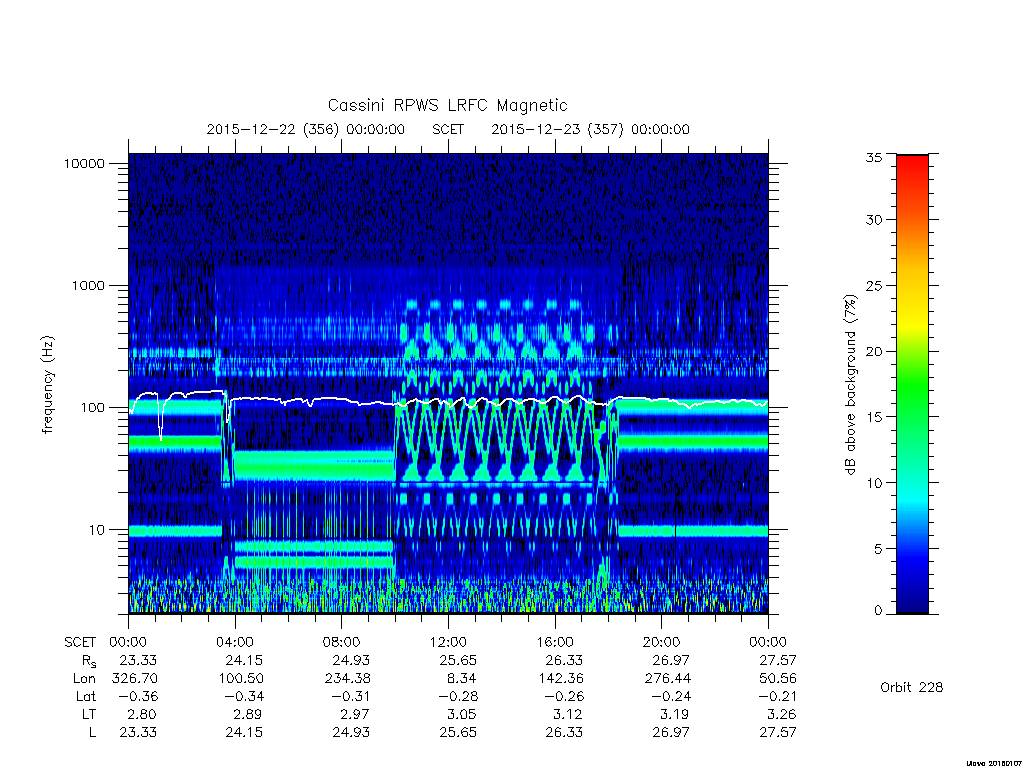The image size is (1024, 768).
Task: Click the 15 value on color bar
Action: tap(874, 417)
